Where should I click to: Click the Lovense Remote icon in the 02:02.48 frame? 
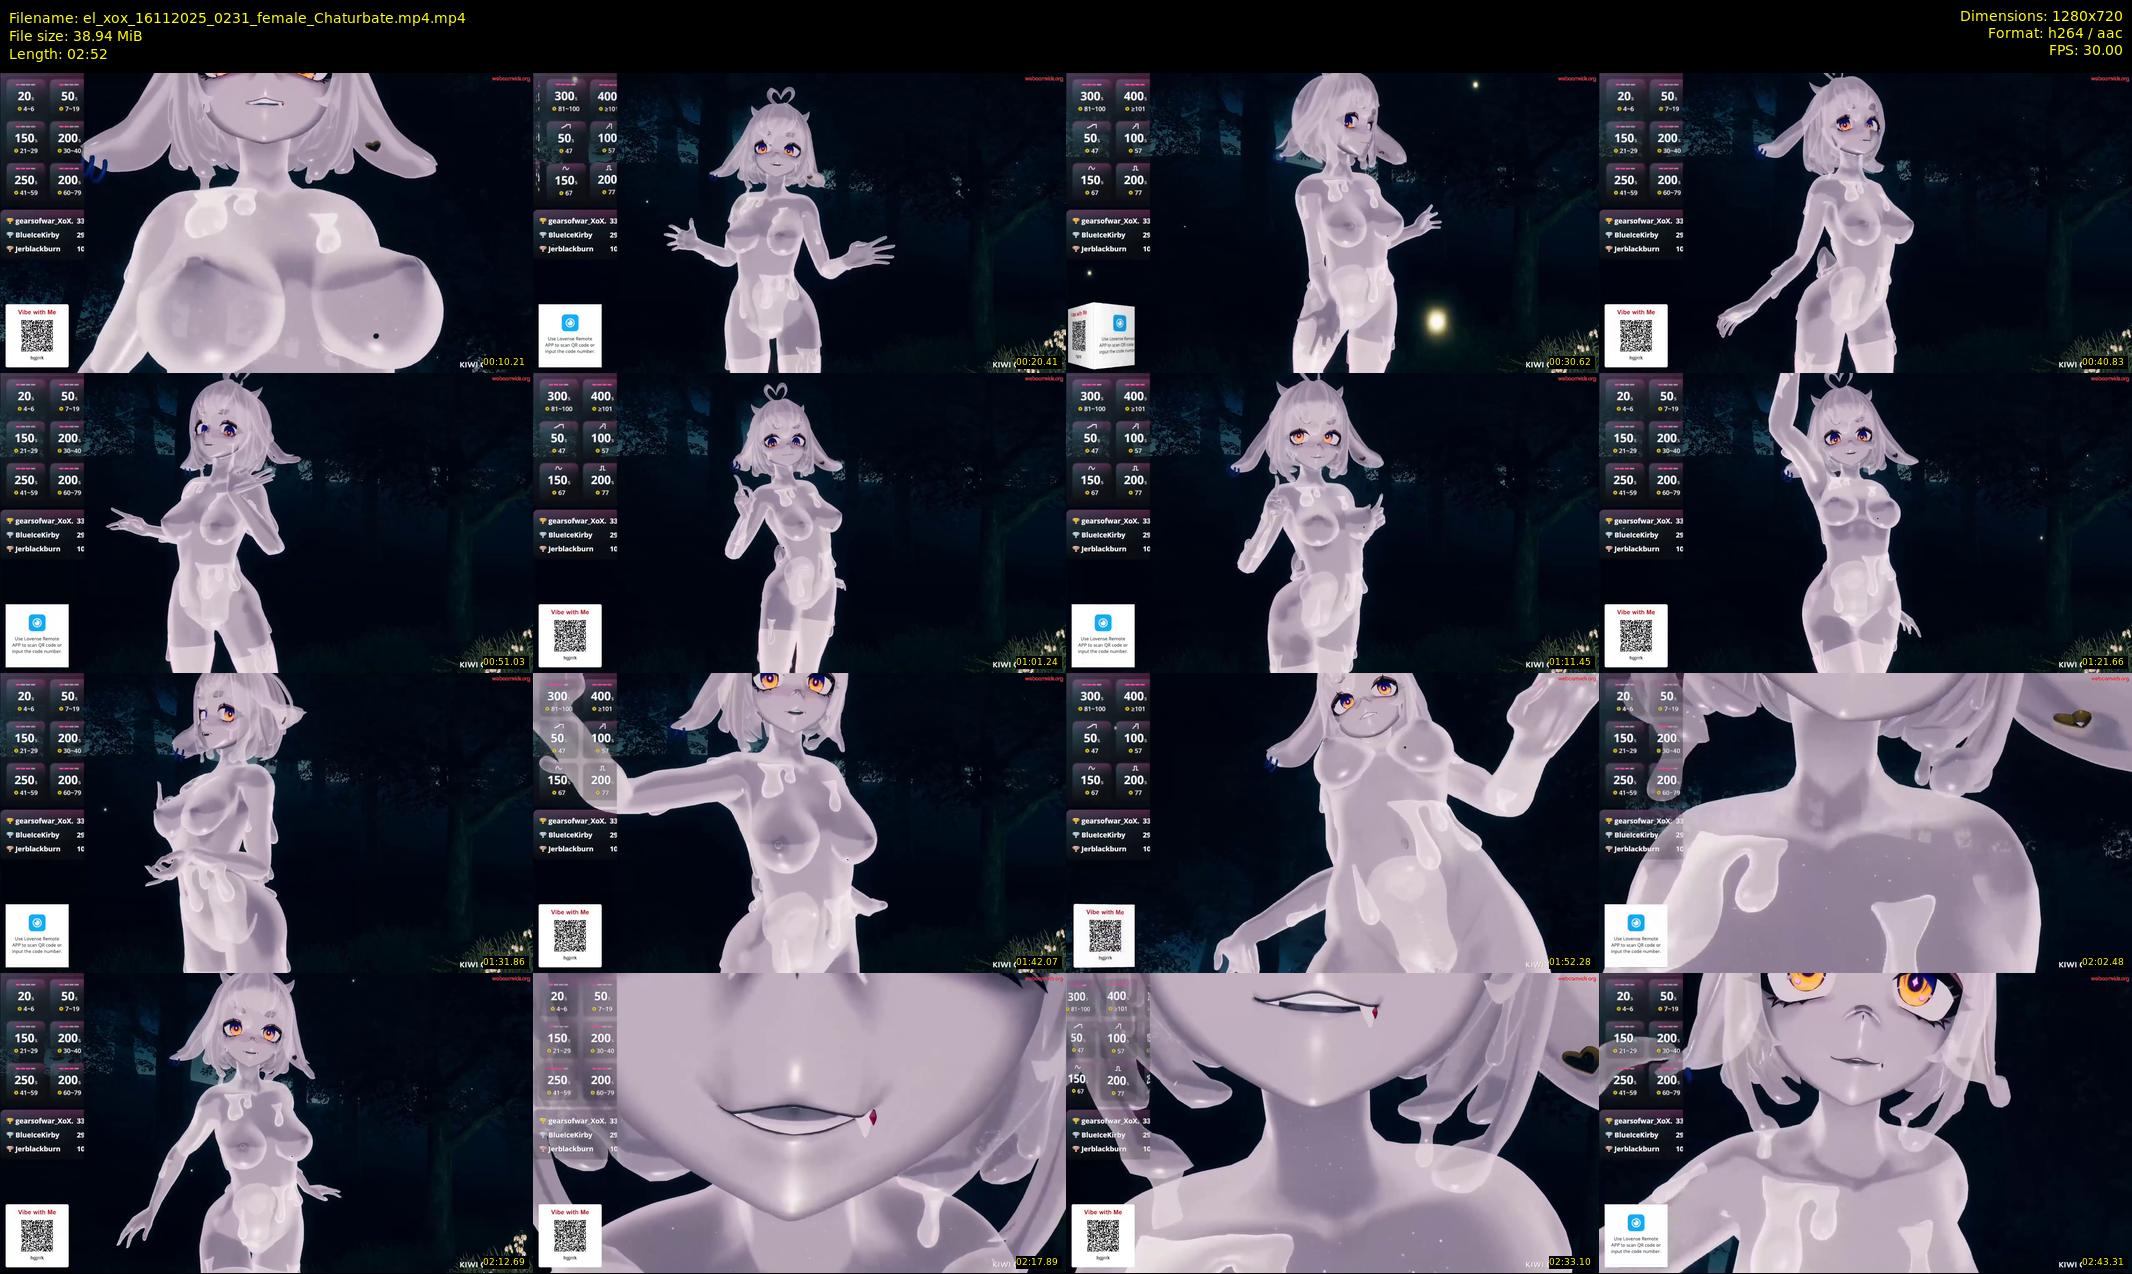1636,923
